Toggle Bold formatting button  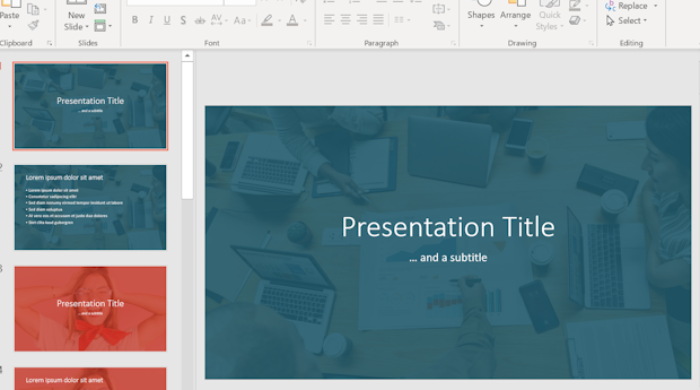[x=135, y=20]
